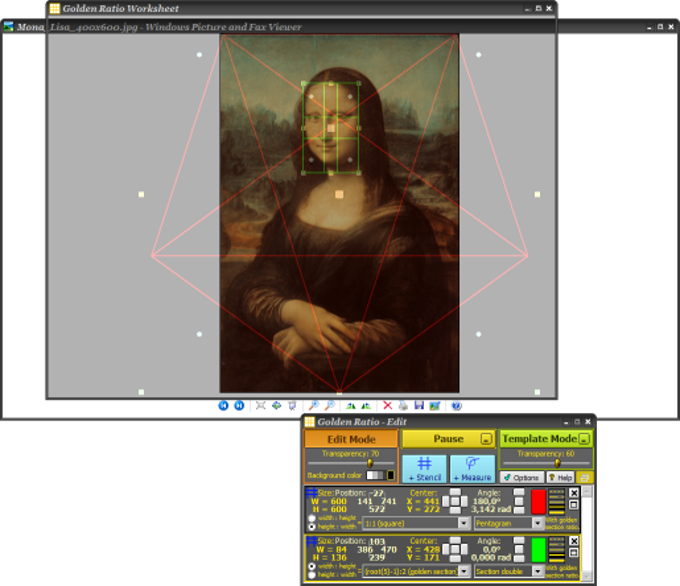Click the Best Fit icon in viewer toolbar
This screenshot has width=680, height=586.
tap(261, 406)
